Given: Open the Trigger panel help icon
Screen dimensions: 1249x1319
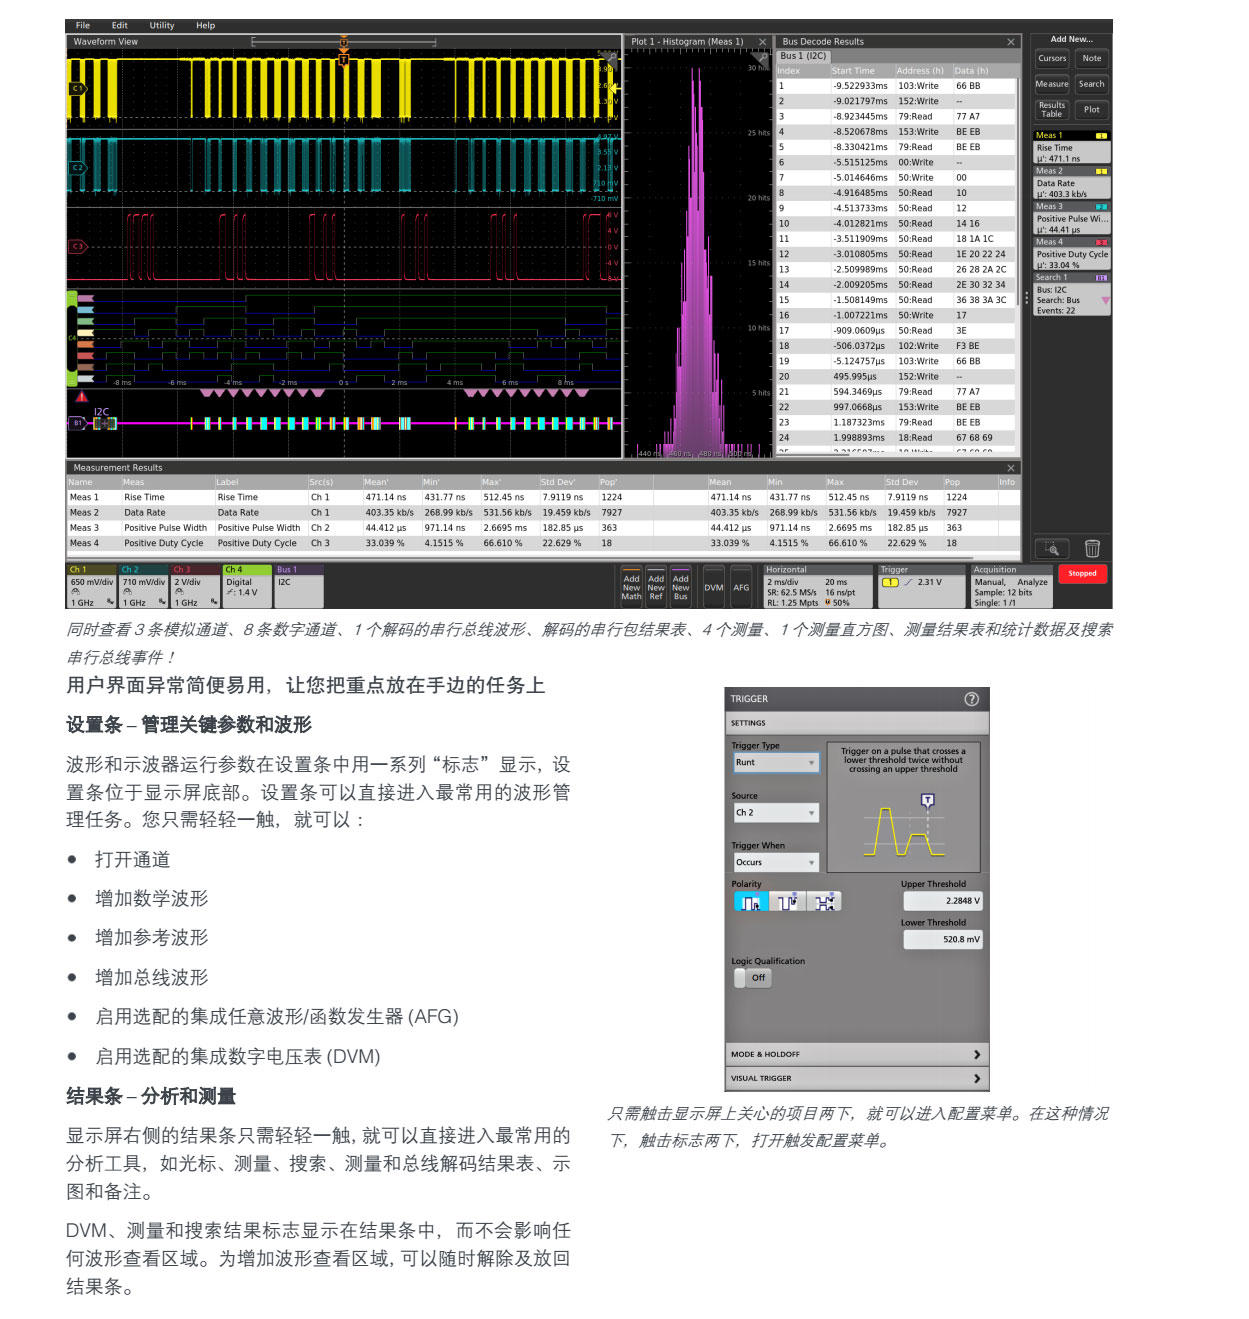Looking at the screenshot, I should click(971, 699).
